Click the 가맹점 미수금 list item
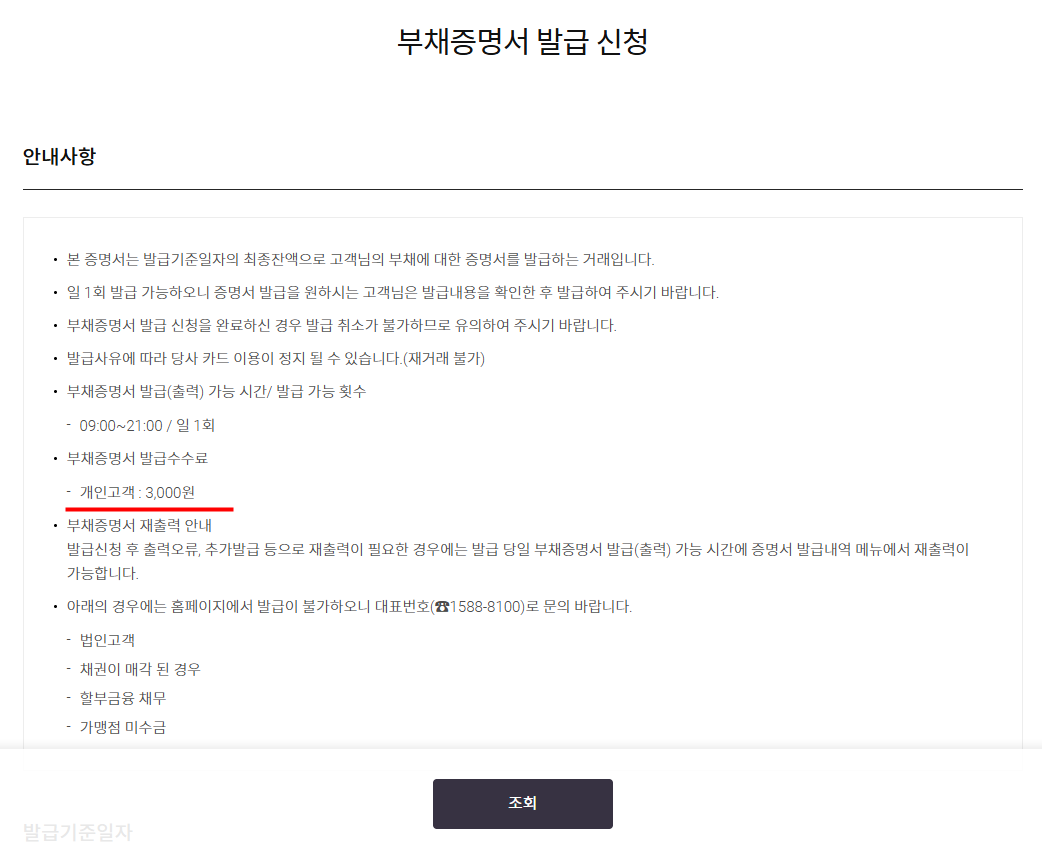 [x=123, y=727]
